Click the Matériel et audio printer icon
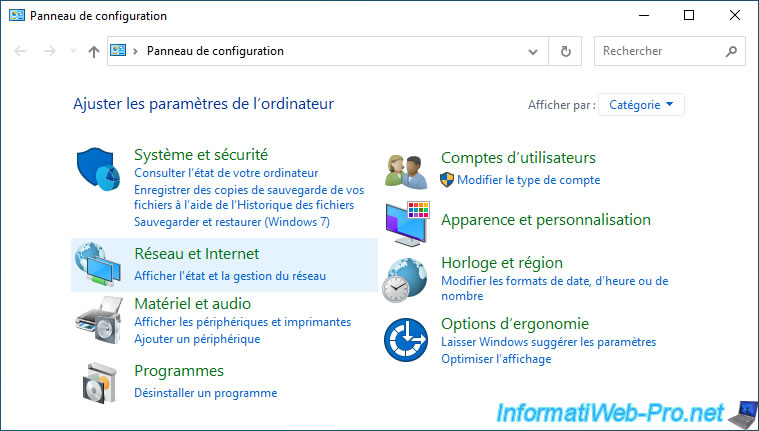The width and height of the screenshot is (759, 431). 98,320
